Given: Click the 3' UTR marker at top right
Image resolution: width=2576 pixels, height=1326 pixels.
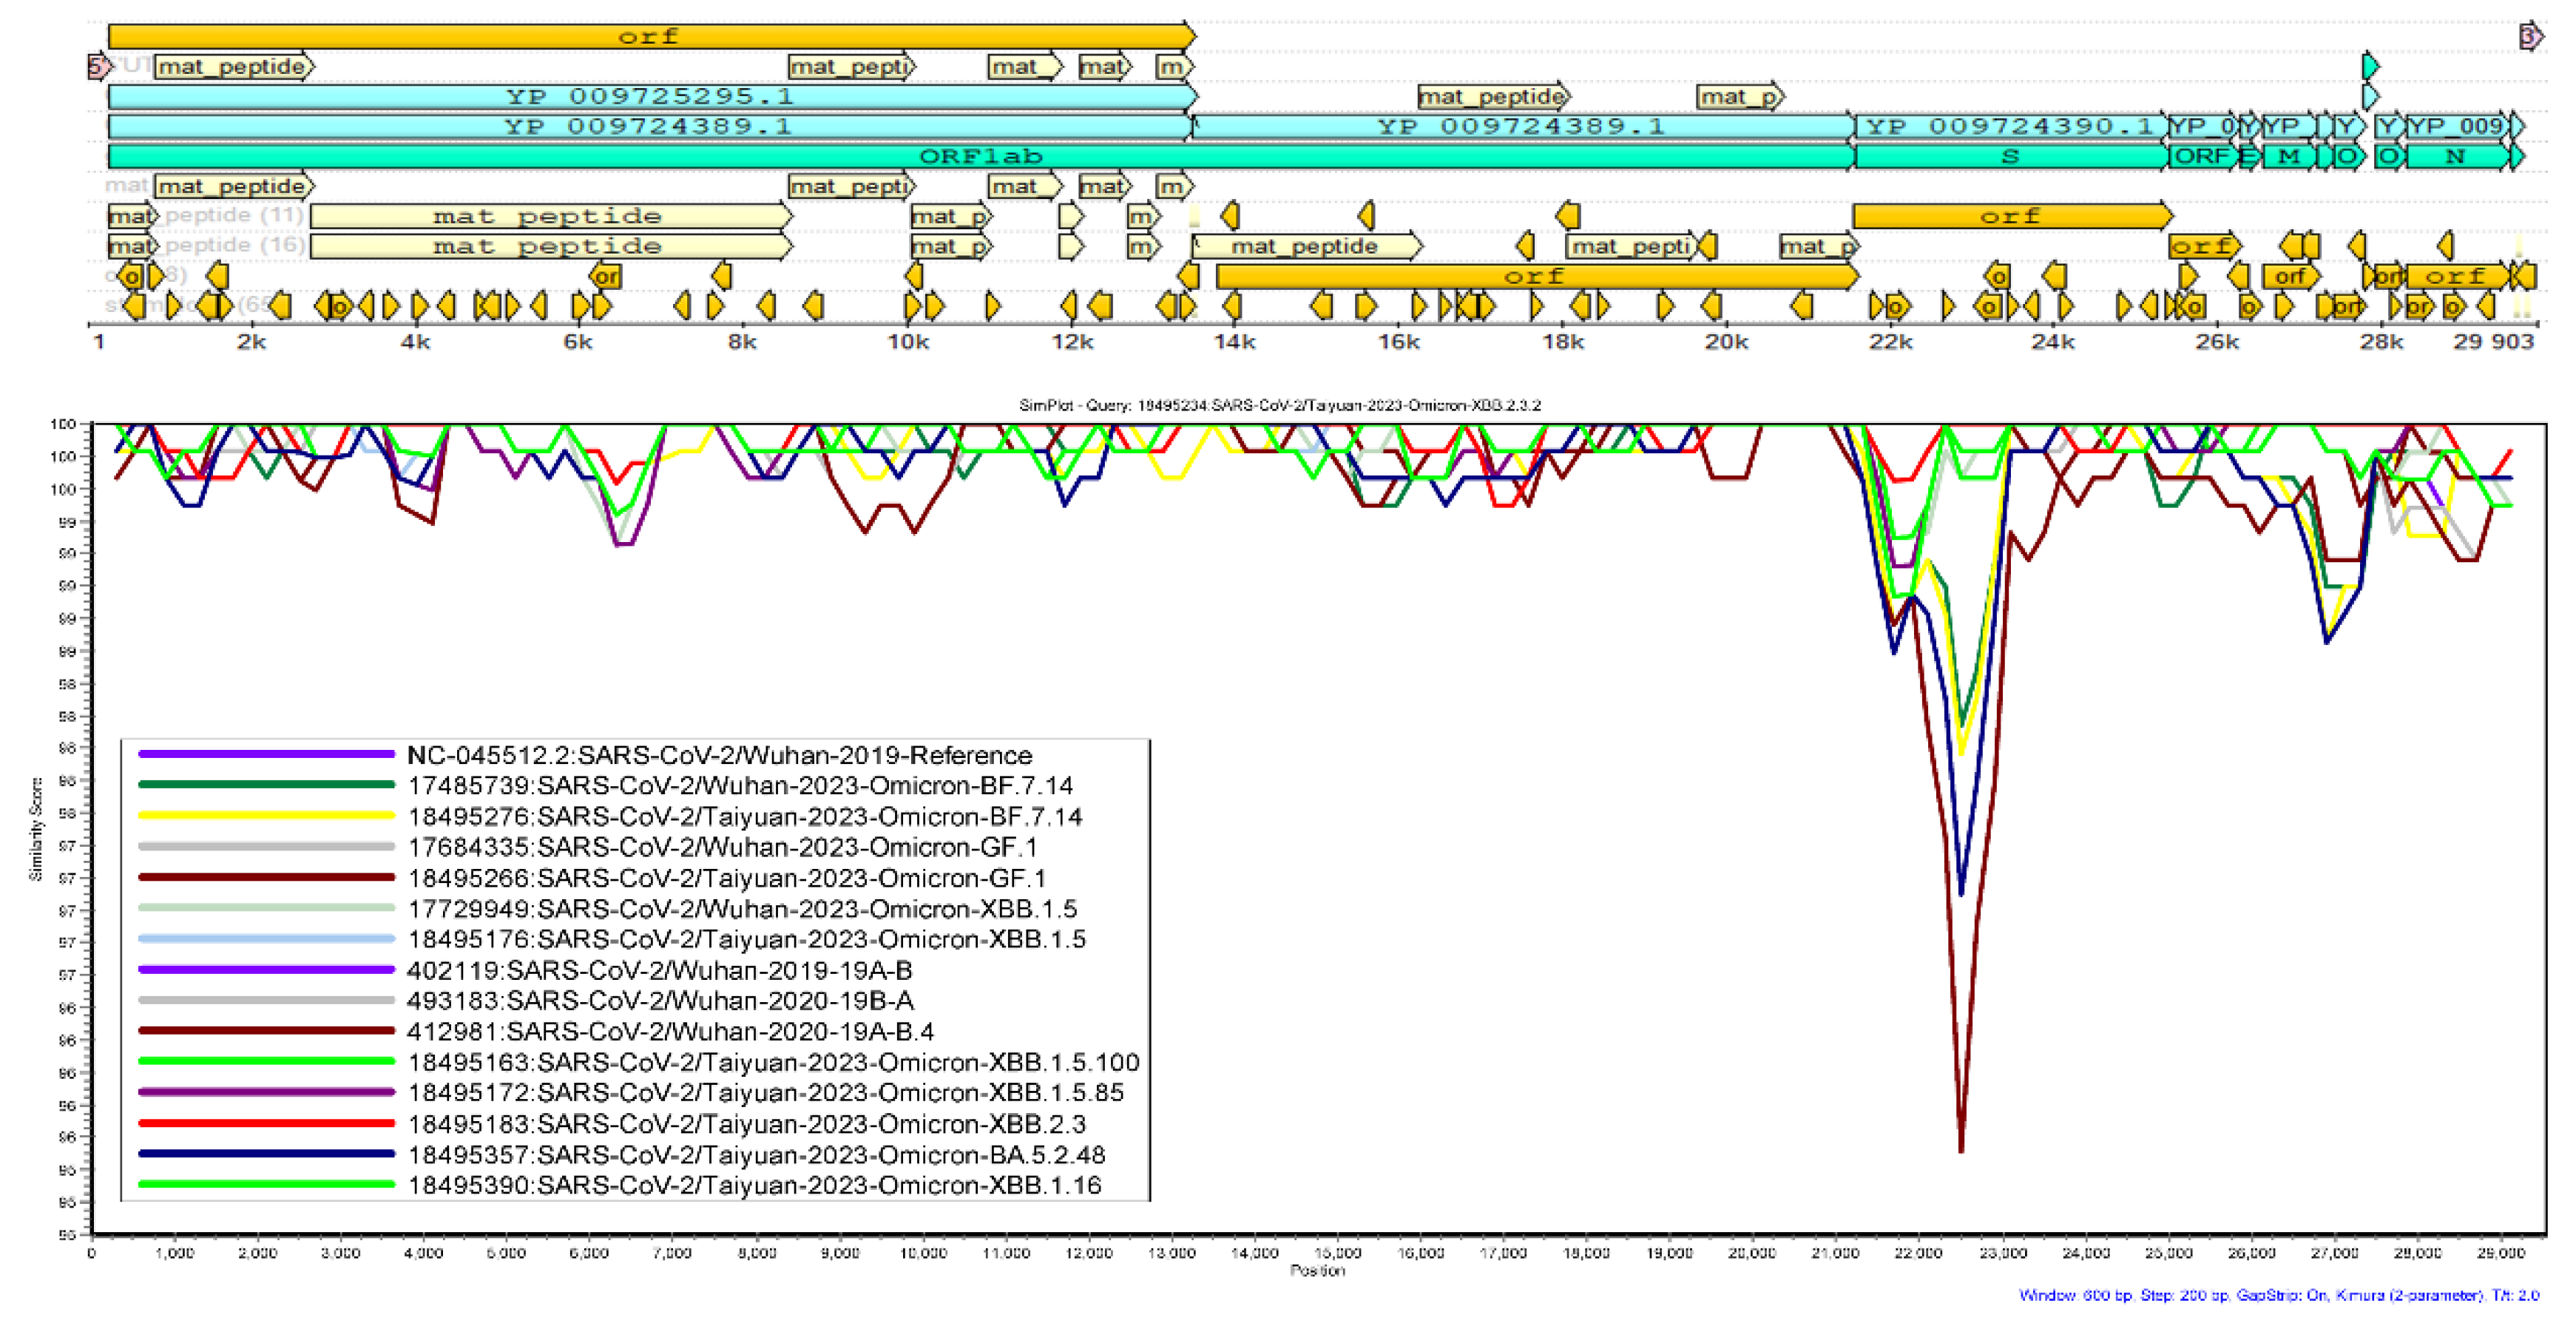Looking at the screenshot, I should 2529,37.
